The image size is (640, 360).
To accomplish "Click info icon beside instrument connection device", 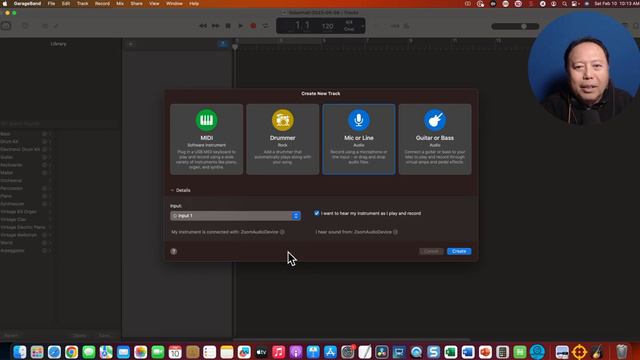I will (282, 232).
